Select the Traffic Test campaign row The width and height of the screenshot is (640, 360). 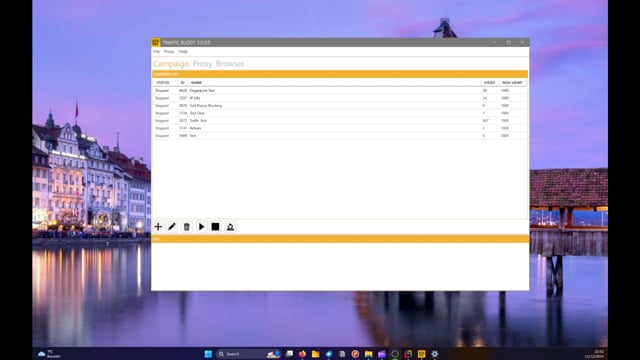pyautogui.click(x=340, y=121)
